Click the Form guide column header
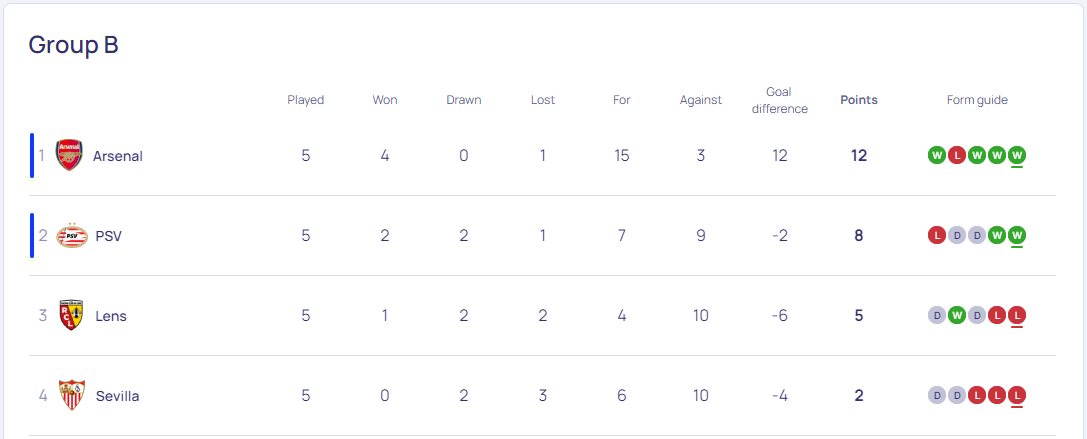Screen dimensions: 1087x439 click(x=977, y=100)
